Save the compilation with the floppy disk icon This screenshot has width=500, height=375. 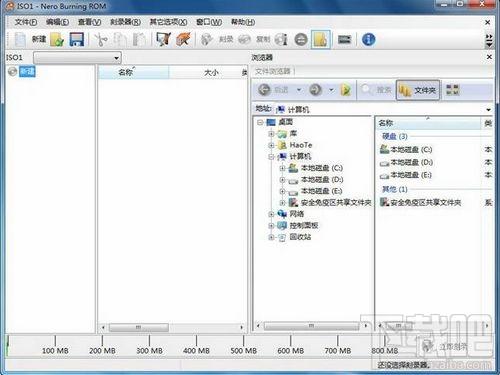coord(76,39)
